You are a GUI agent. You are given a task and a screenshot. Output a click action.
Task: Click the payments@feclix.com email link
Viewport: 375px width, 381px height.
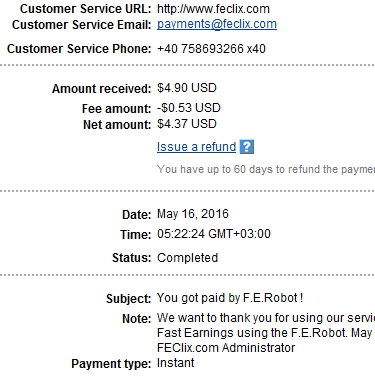tap(217, 24)
